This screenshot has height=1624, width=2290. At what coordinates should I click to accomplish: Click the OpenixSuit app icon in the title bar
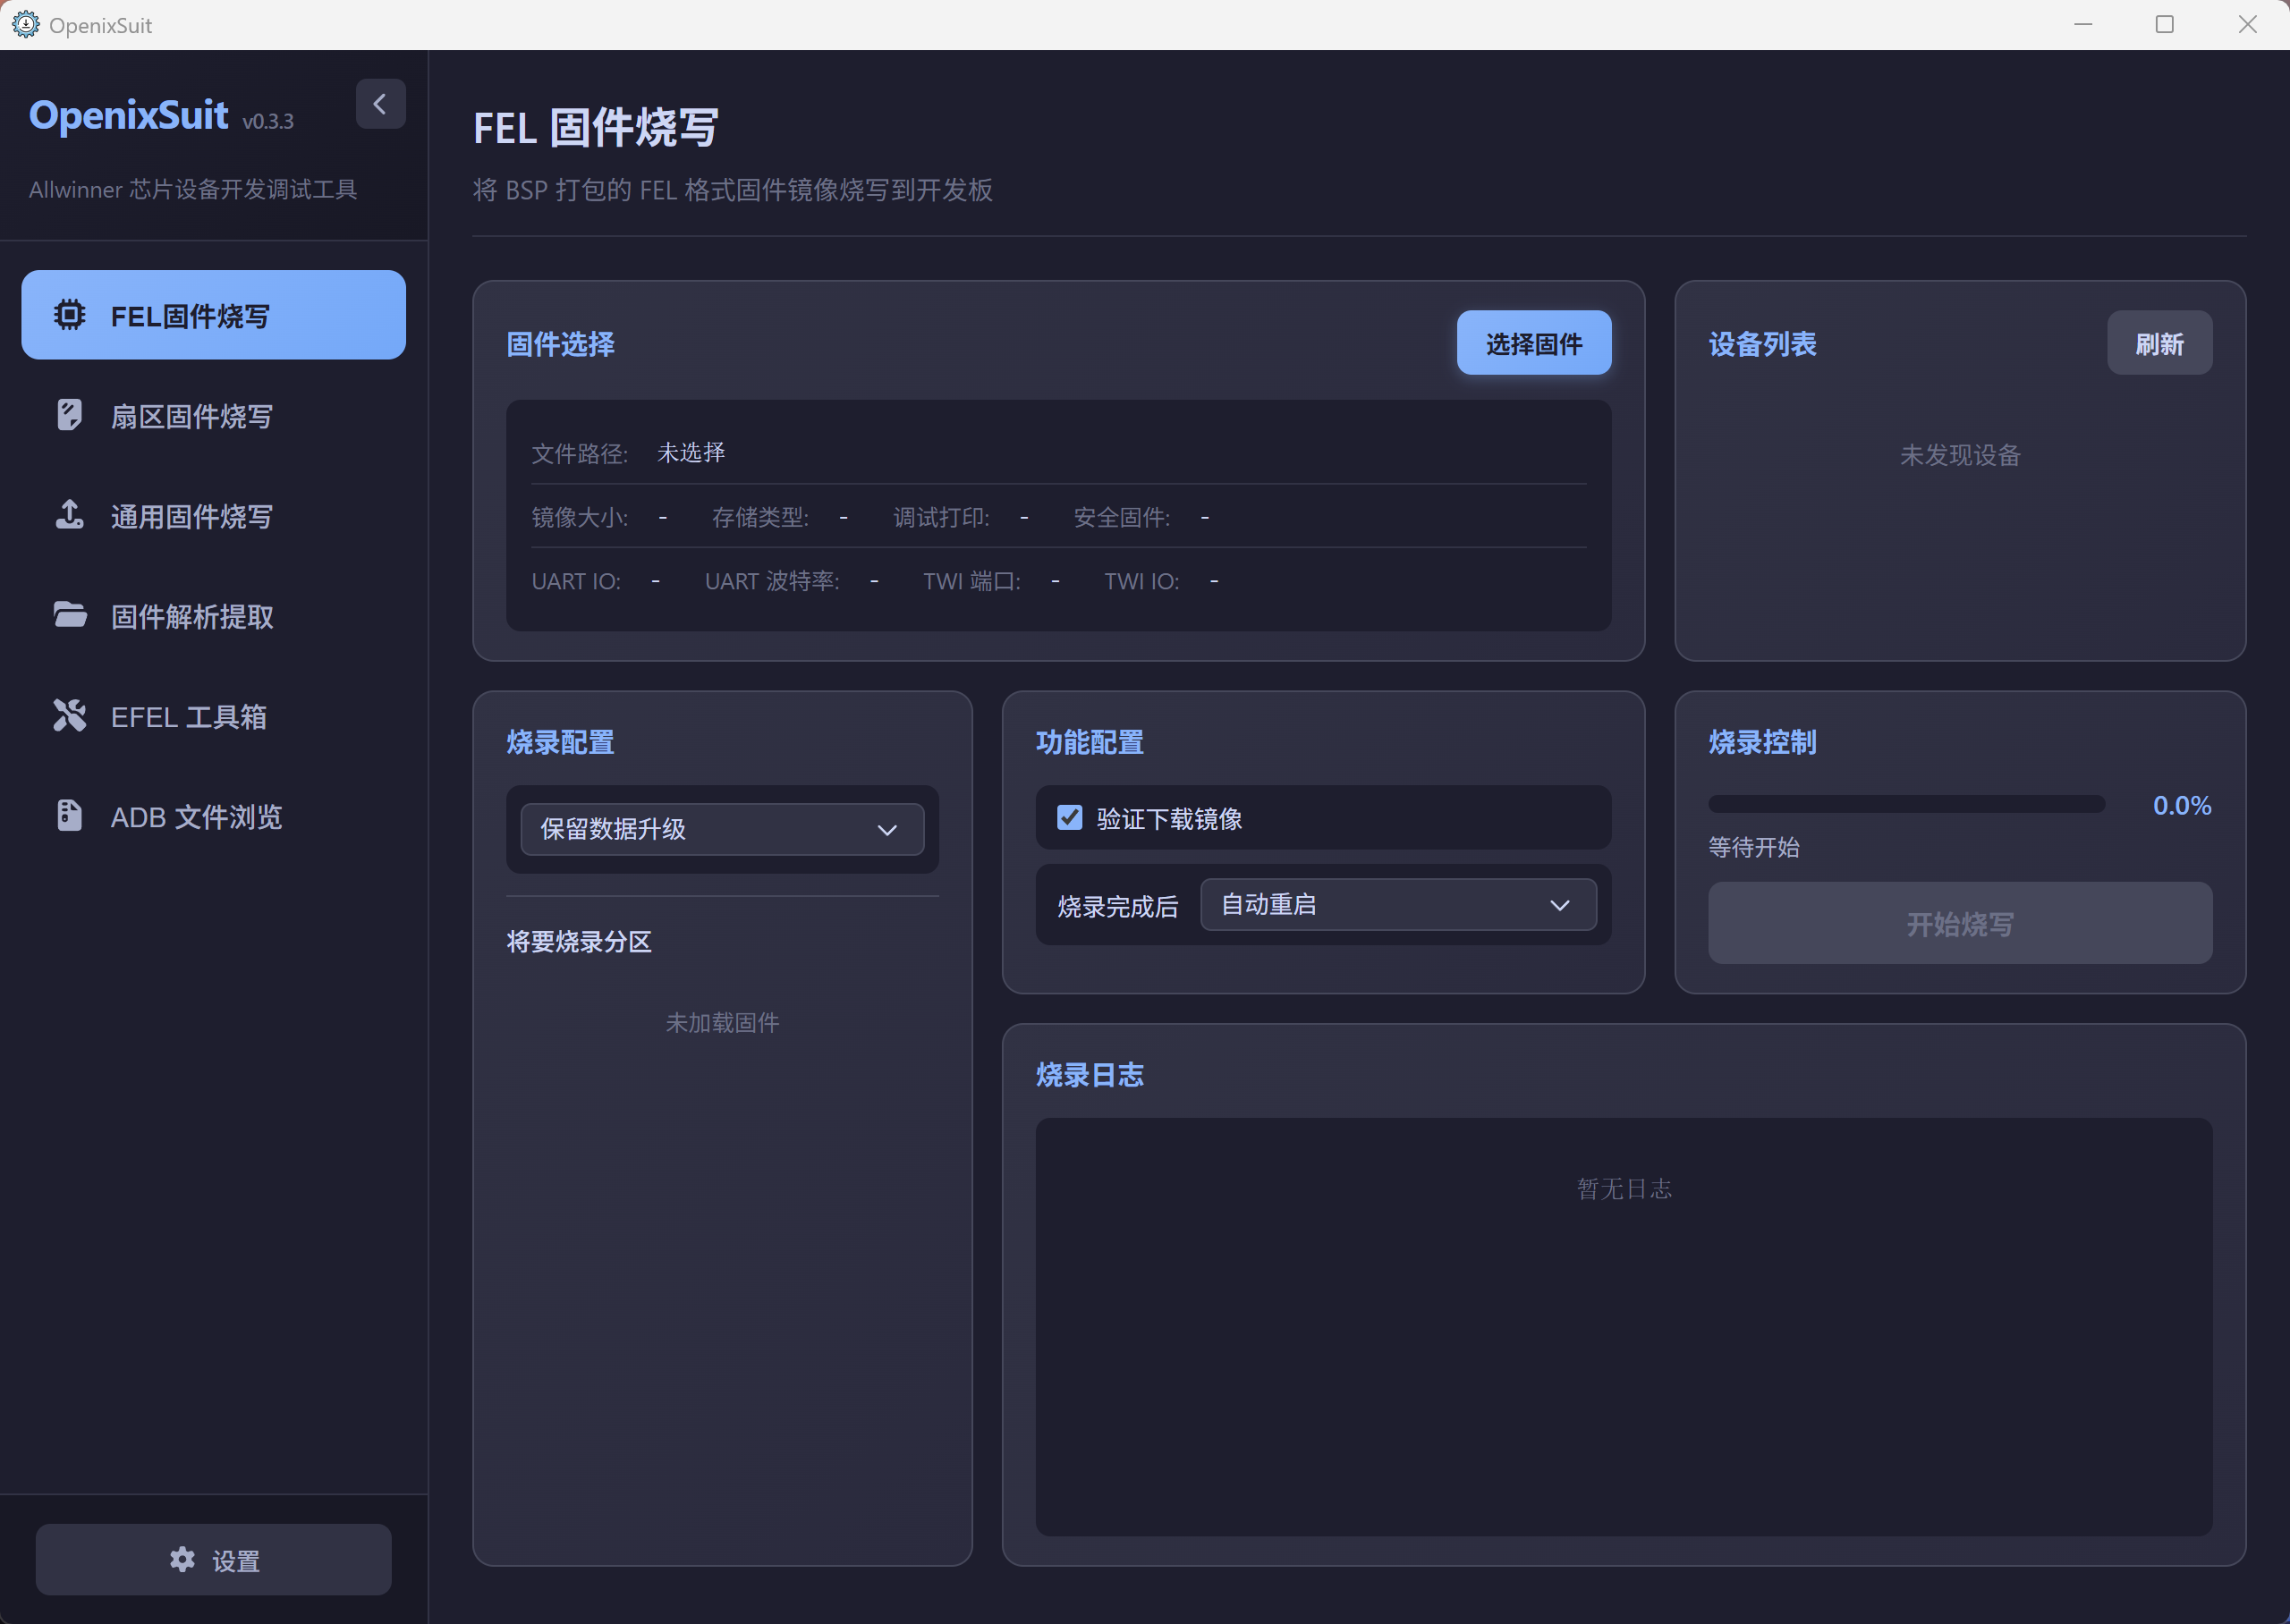coord(26,24)
